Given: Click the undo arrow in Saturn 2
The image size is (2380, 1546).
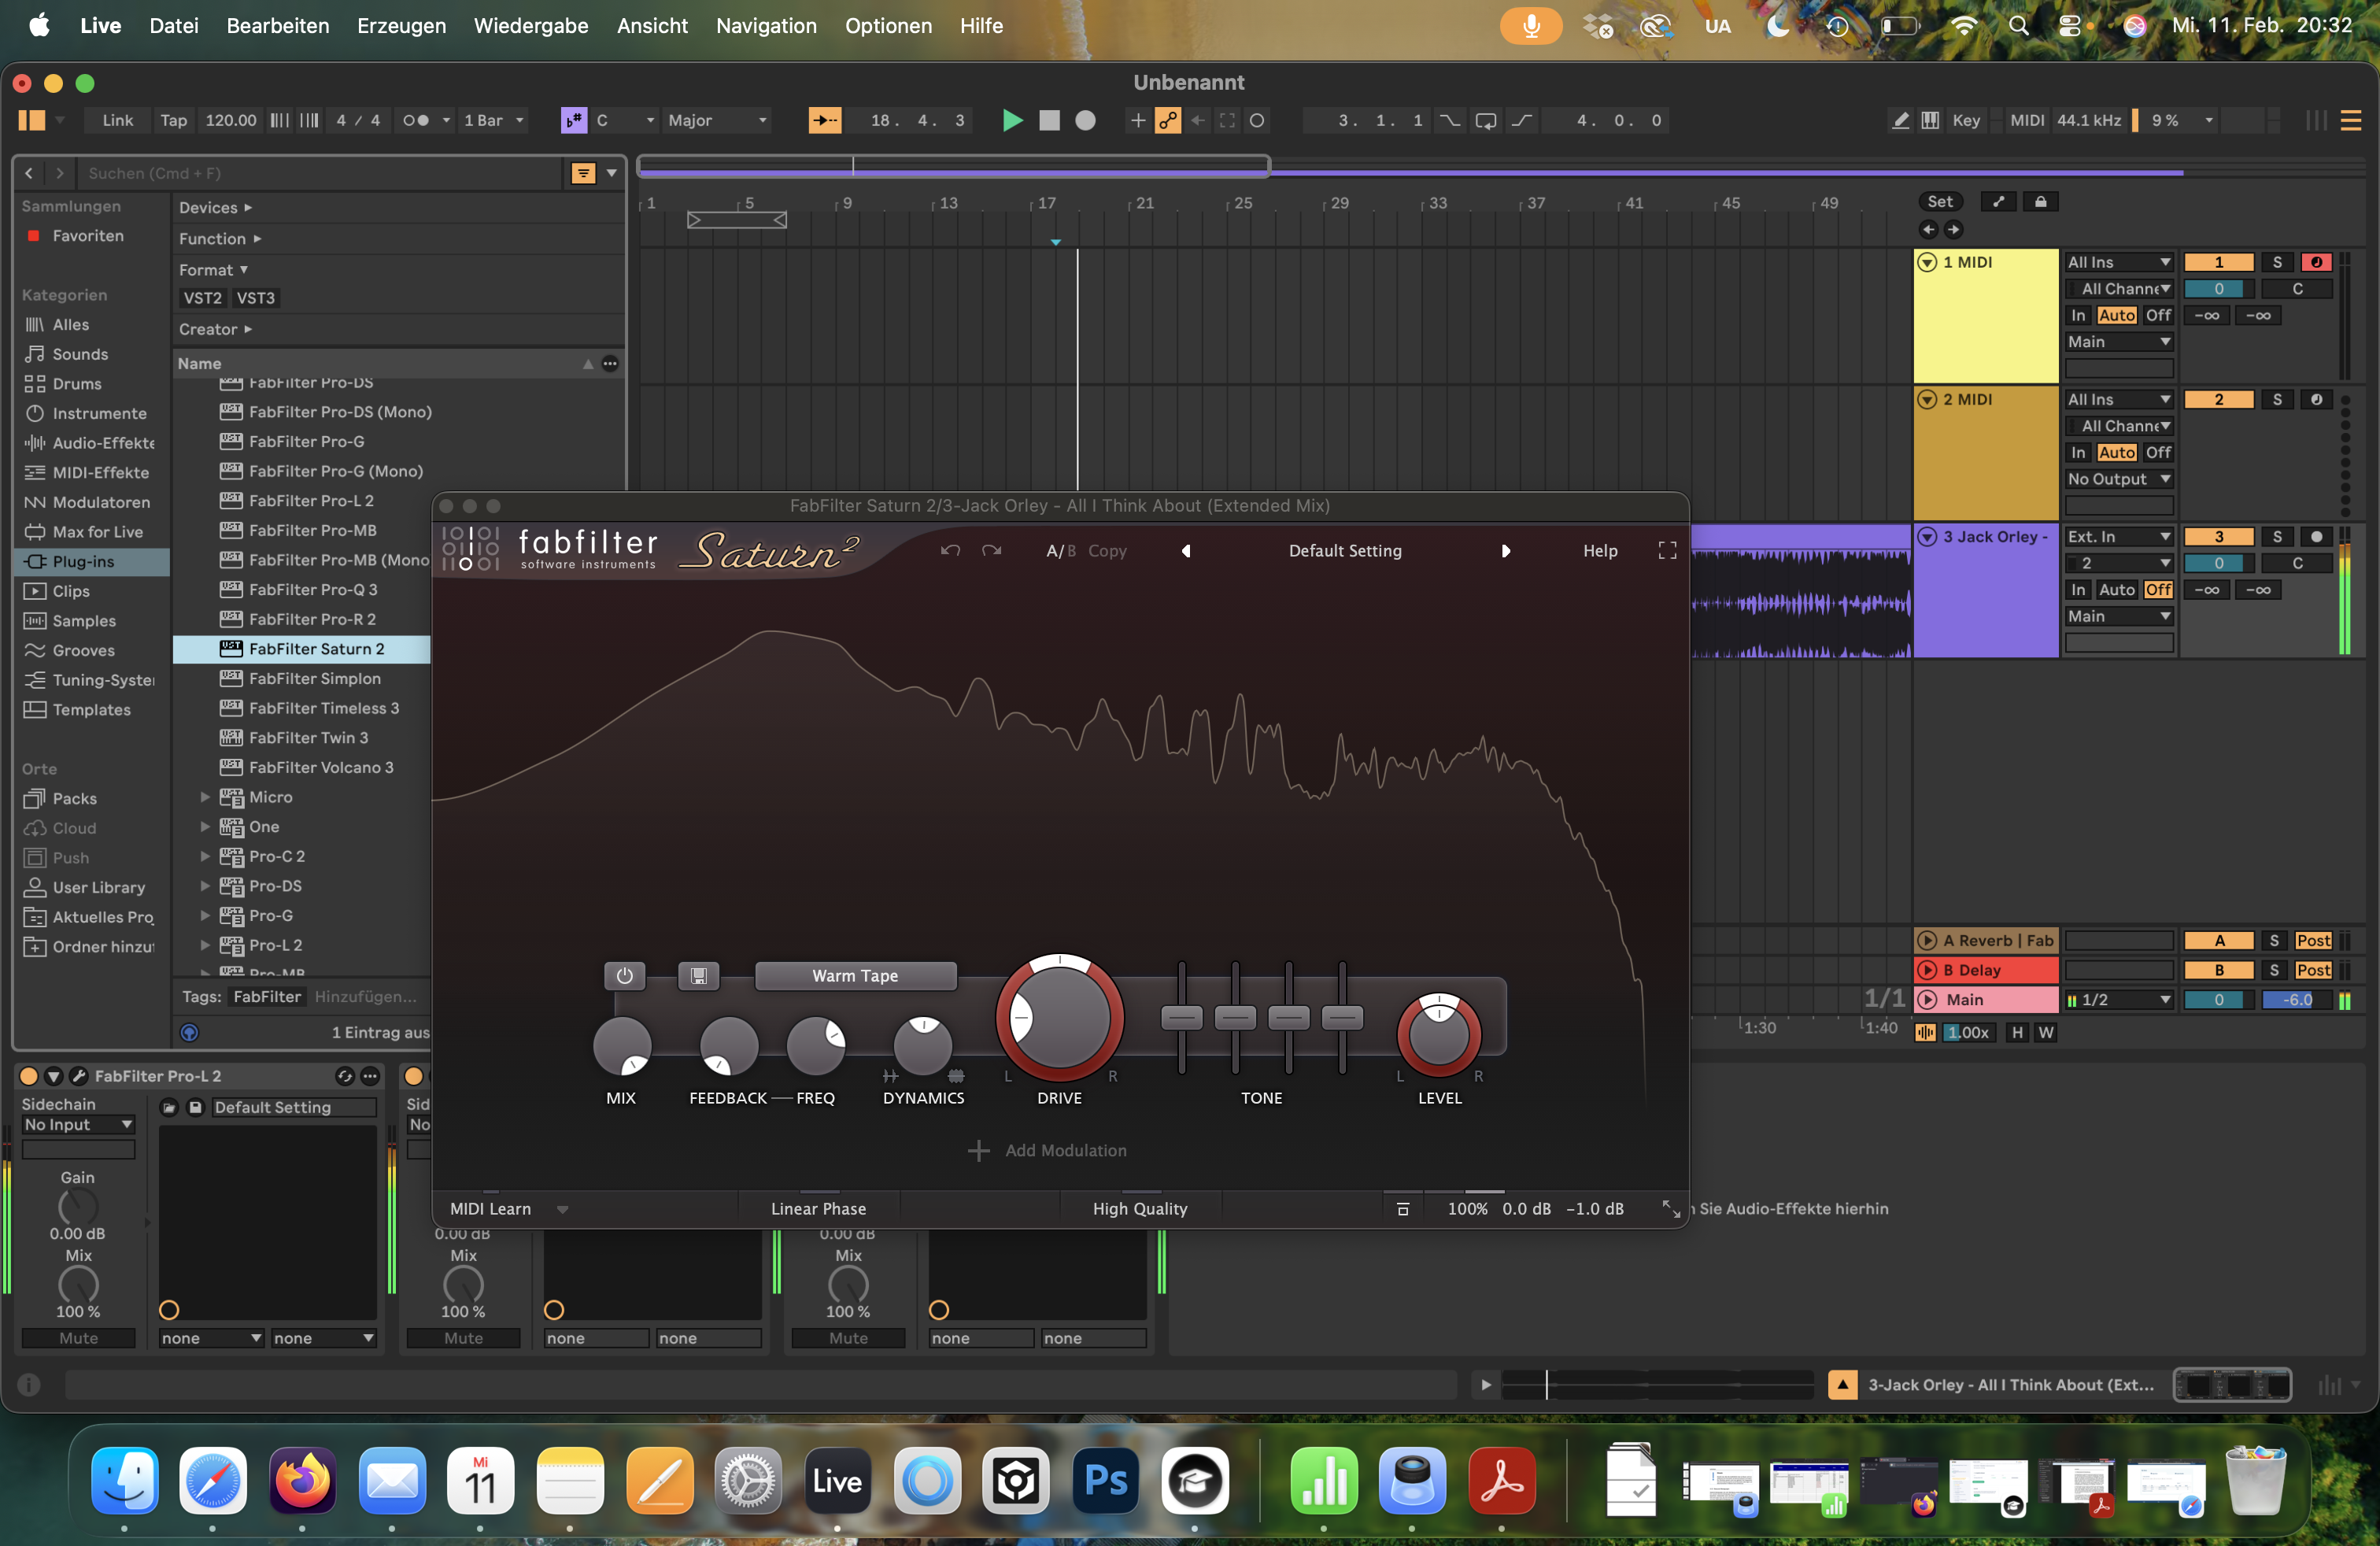Looking at the screenshot, I should (x=949, y=550).
